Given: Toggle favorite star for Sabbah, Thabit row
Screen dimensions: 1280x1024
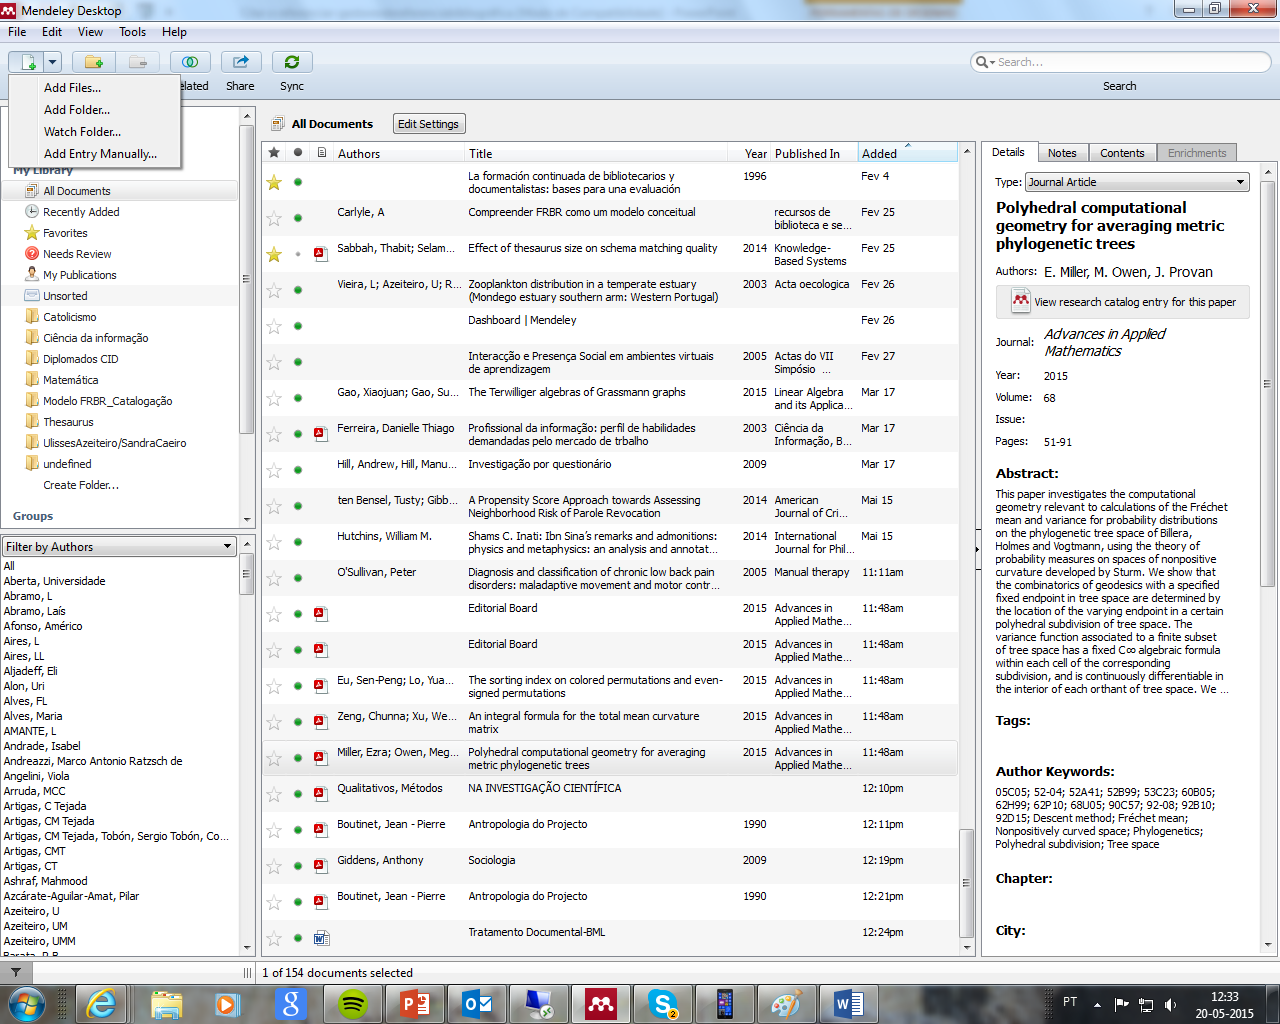Looking at the screenshot, I should [274, 254].
